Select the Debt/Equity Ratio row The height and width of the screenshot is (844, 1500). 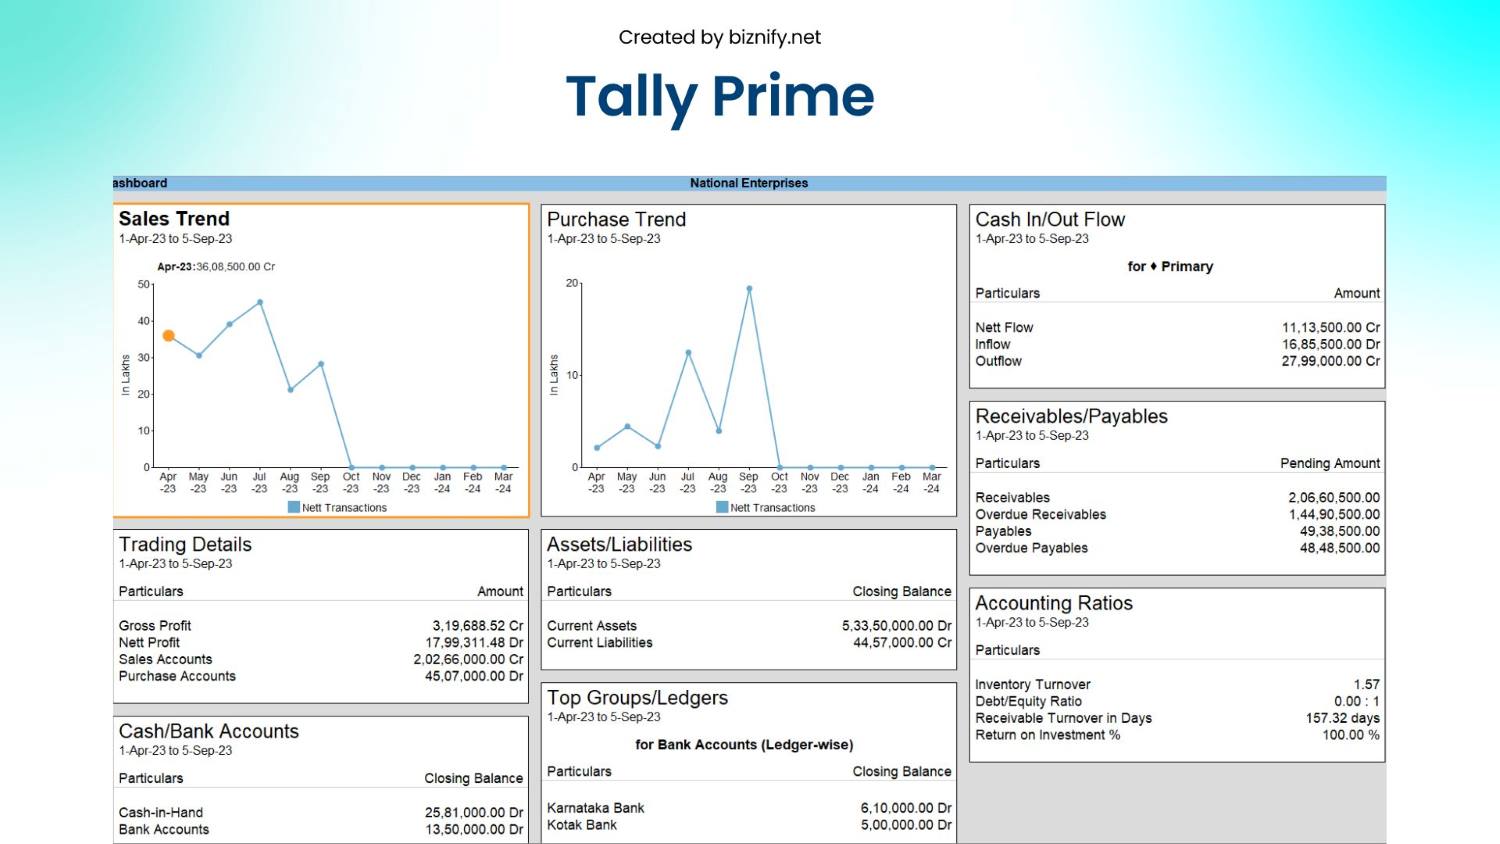[1177, 702]
